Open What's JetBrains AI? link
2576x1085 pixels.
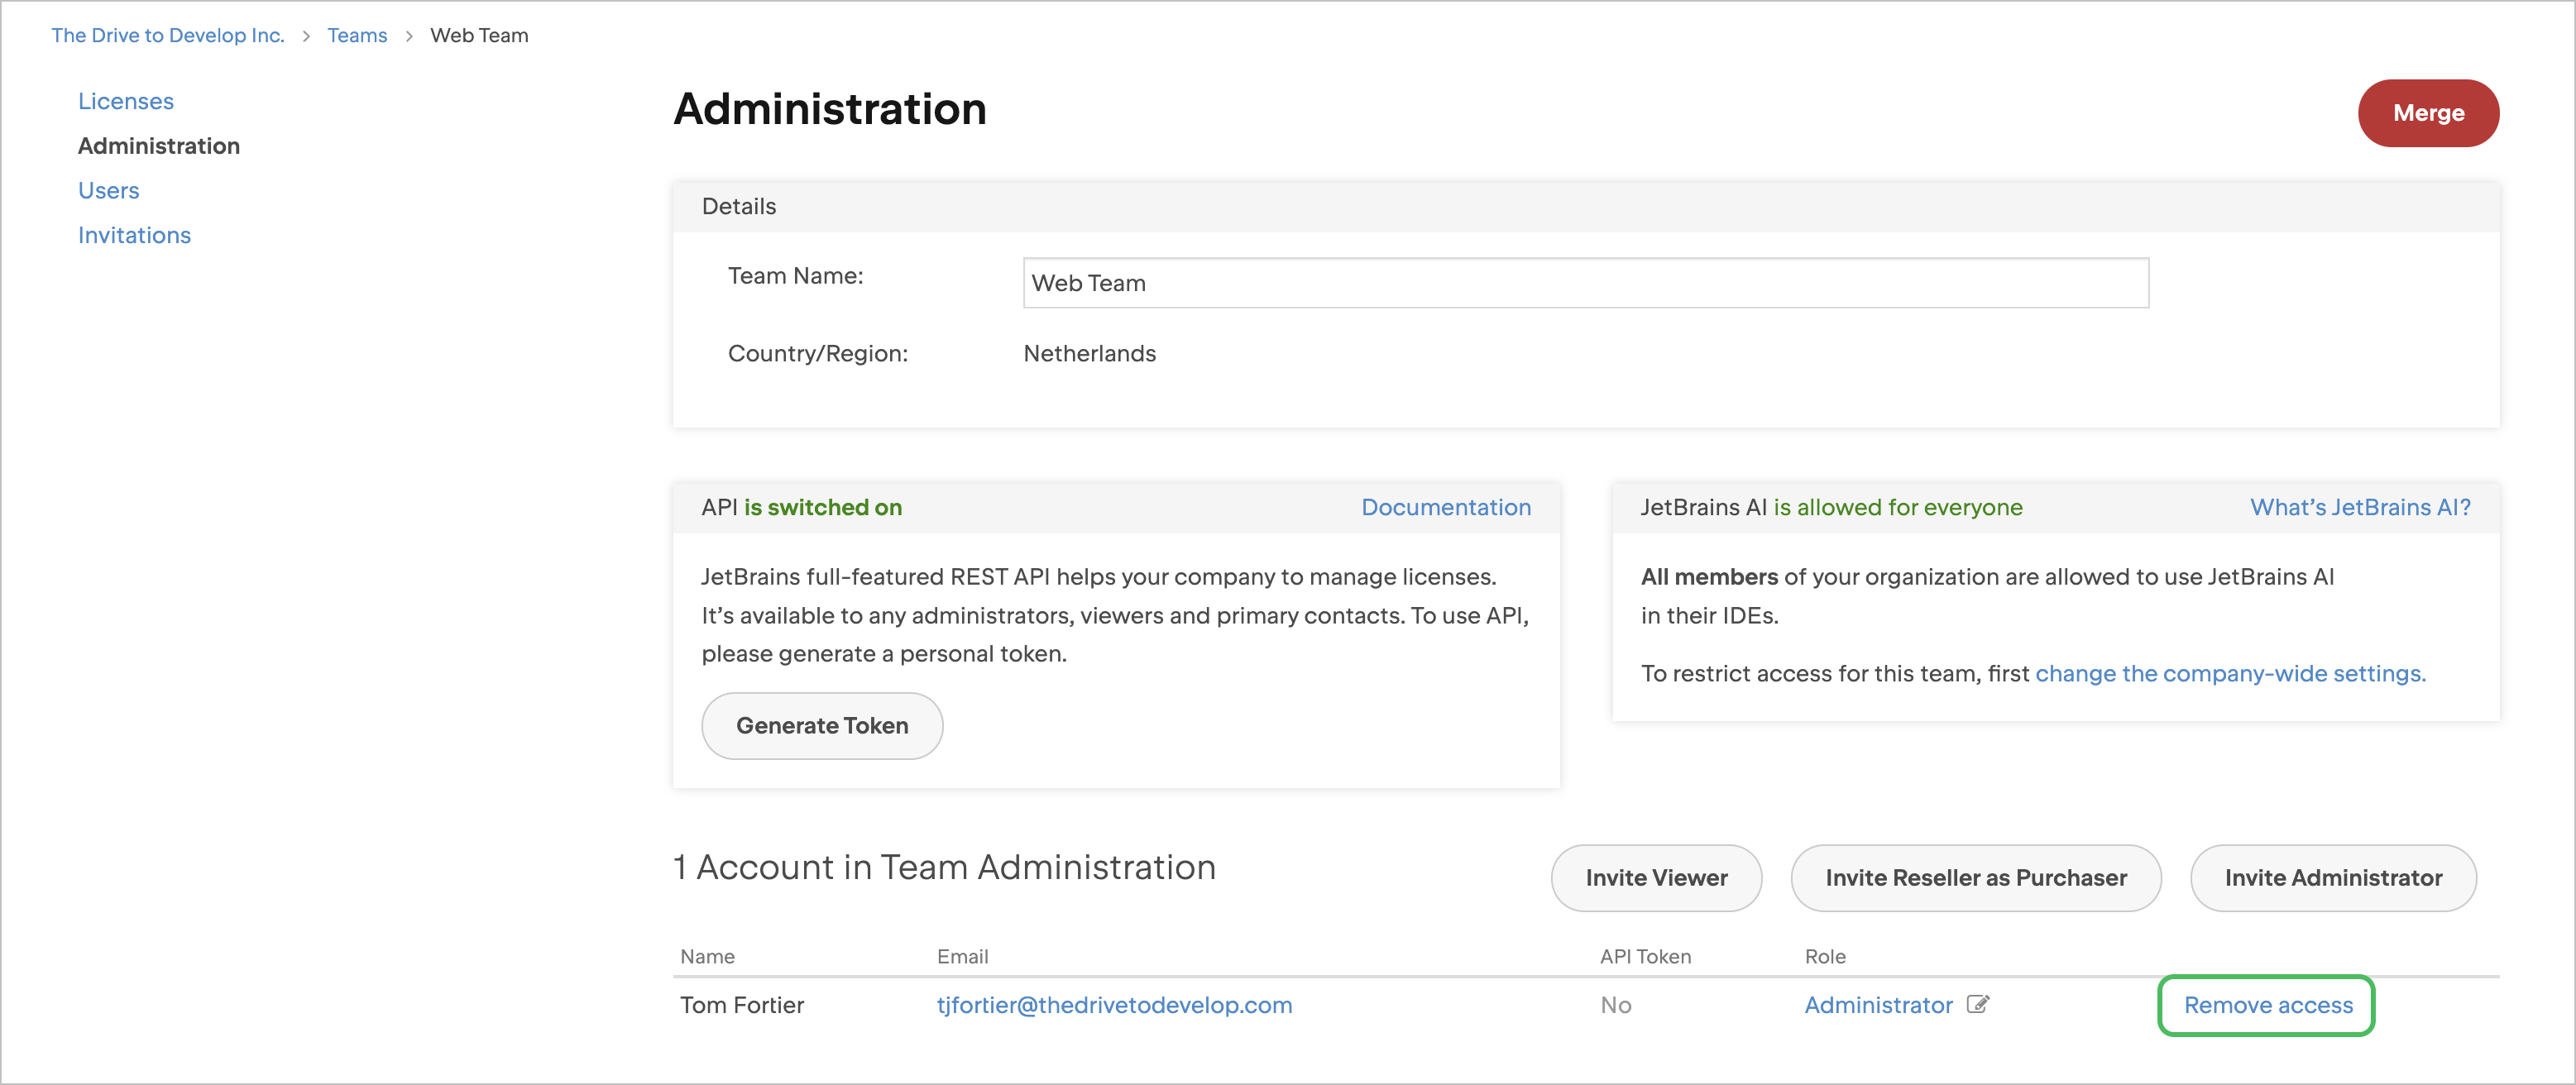[x=2360, y=507]
